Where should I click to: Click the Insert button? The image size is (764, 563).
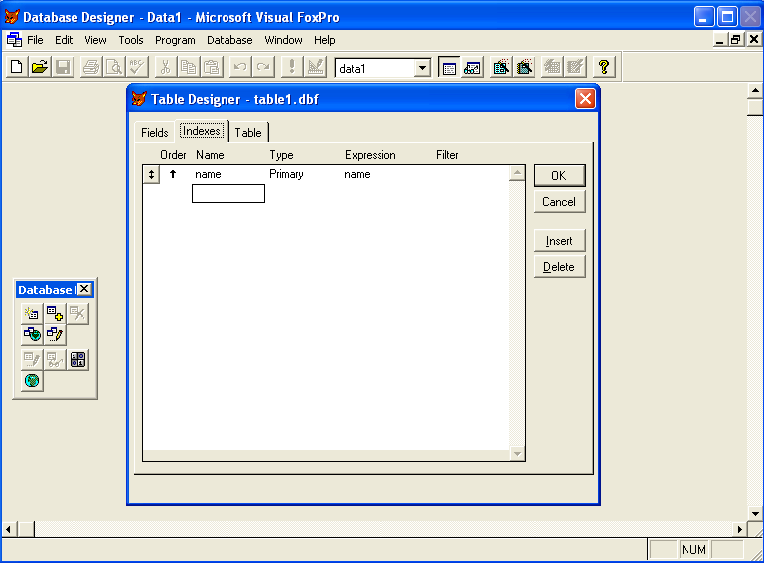coord(559,241)
